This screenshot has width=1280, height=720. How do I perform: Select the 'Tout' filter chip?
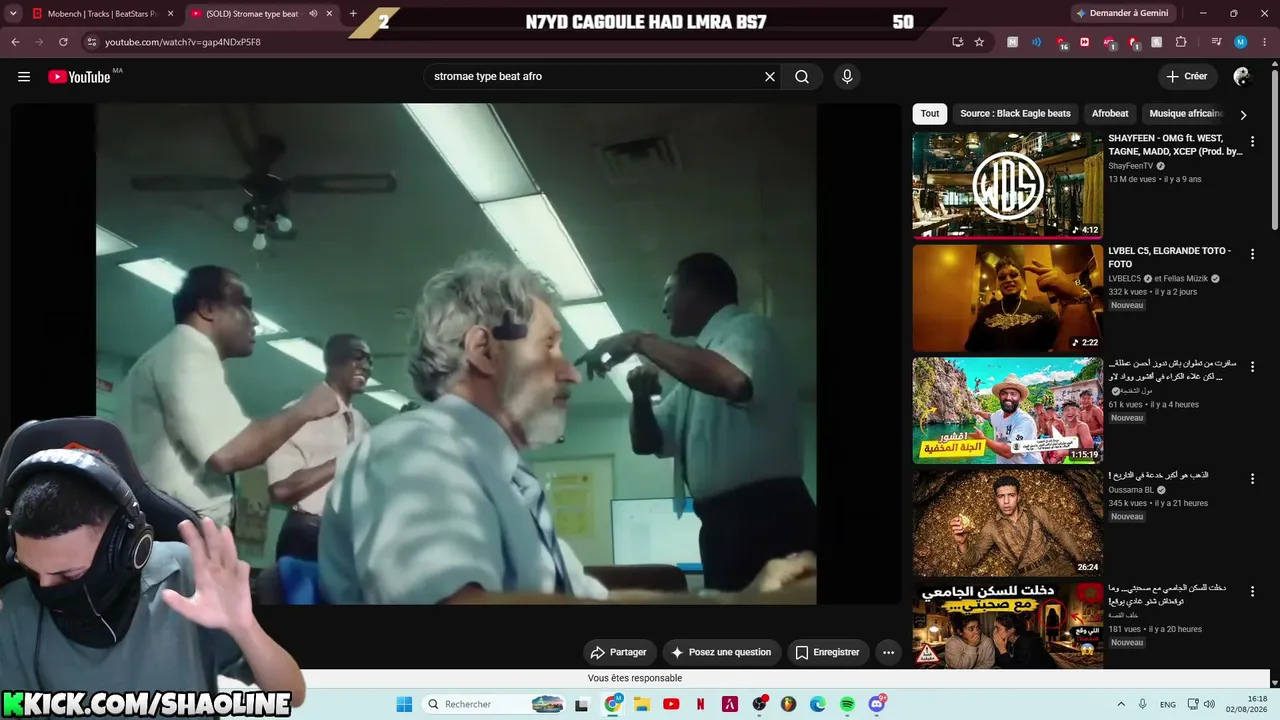coord(930,114)
